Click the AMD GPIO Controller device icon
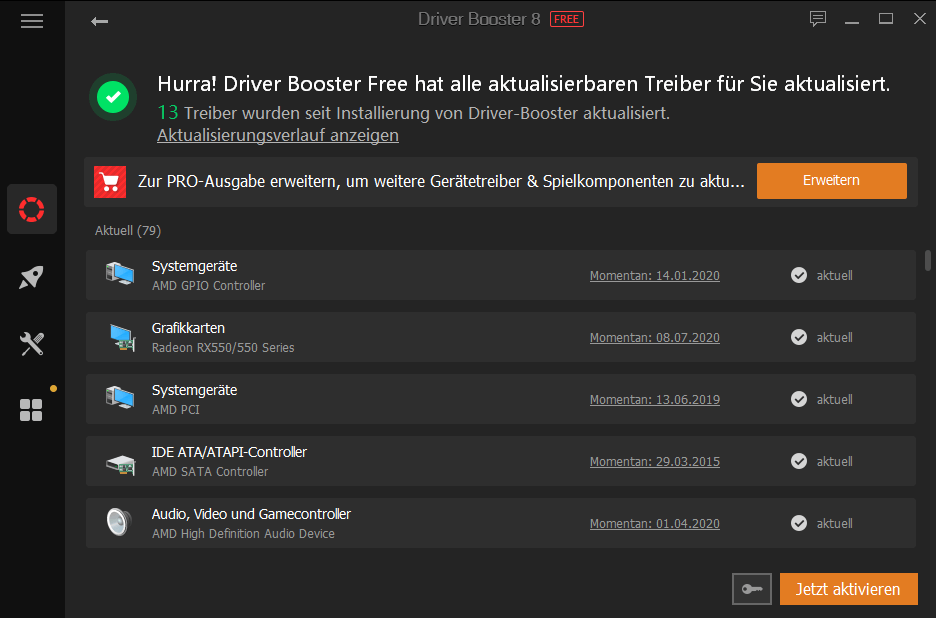Screen dimensions: 936x618 pos(120,275)
